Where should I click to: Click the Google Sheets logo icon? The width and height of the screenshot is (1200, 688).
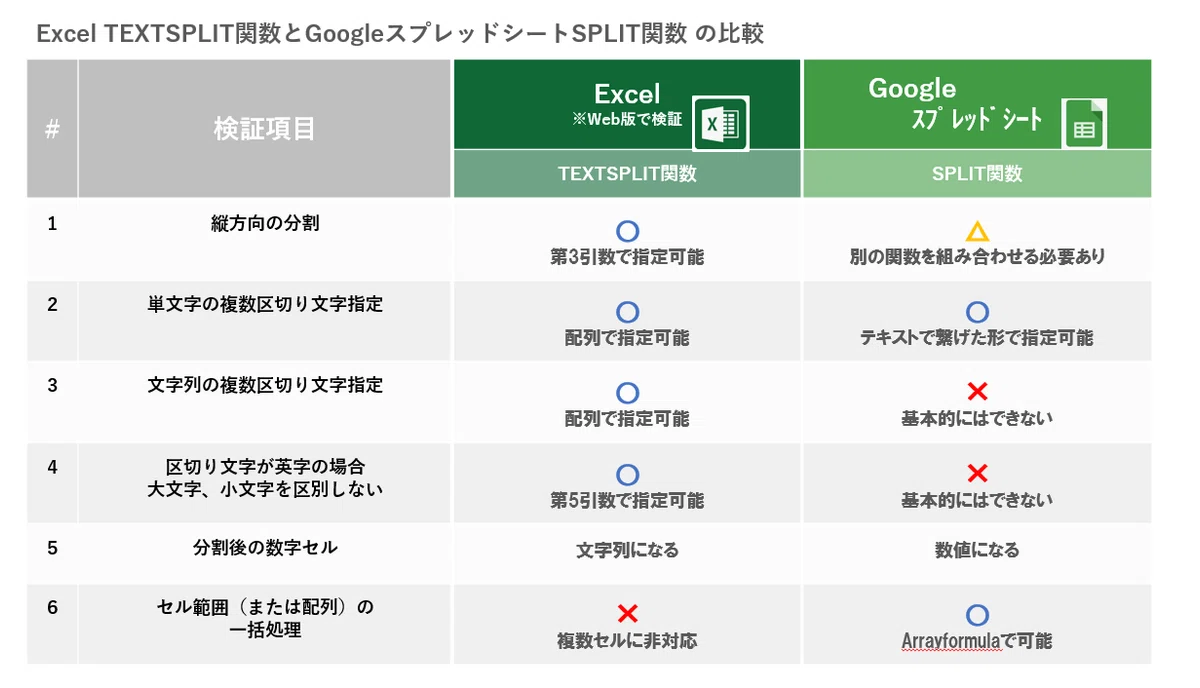1084,123
